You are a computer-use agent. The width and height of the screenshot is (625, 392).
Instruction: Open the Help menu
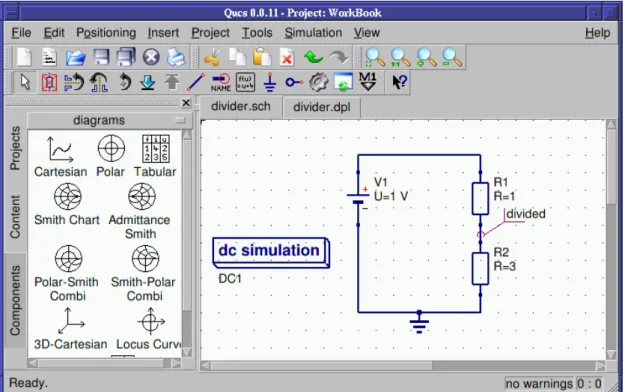[597, 33]
